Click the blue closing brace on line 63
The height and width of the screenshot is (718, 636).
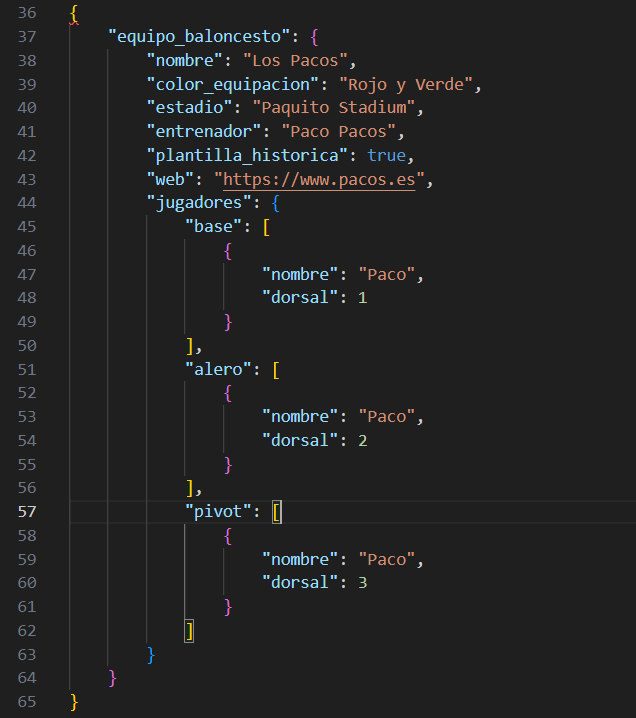tap(151, 655)
